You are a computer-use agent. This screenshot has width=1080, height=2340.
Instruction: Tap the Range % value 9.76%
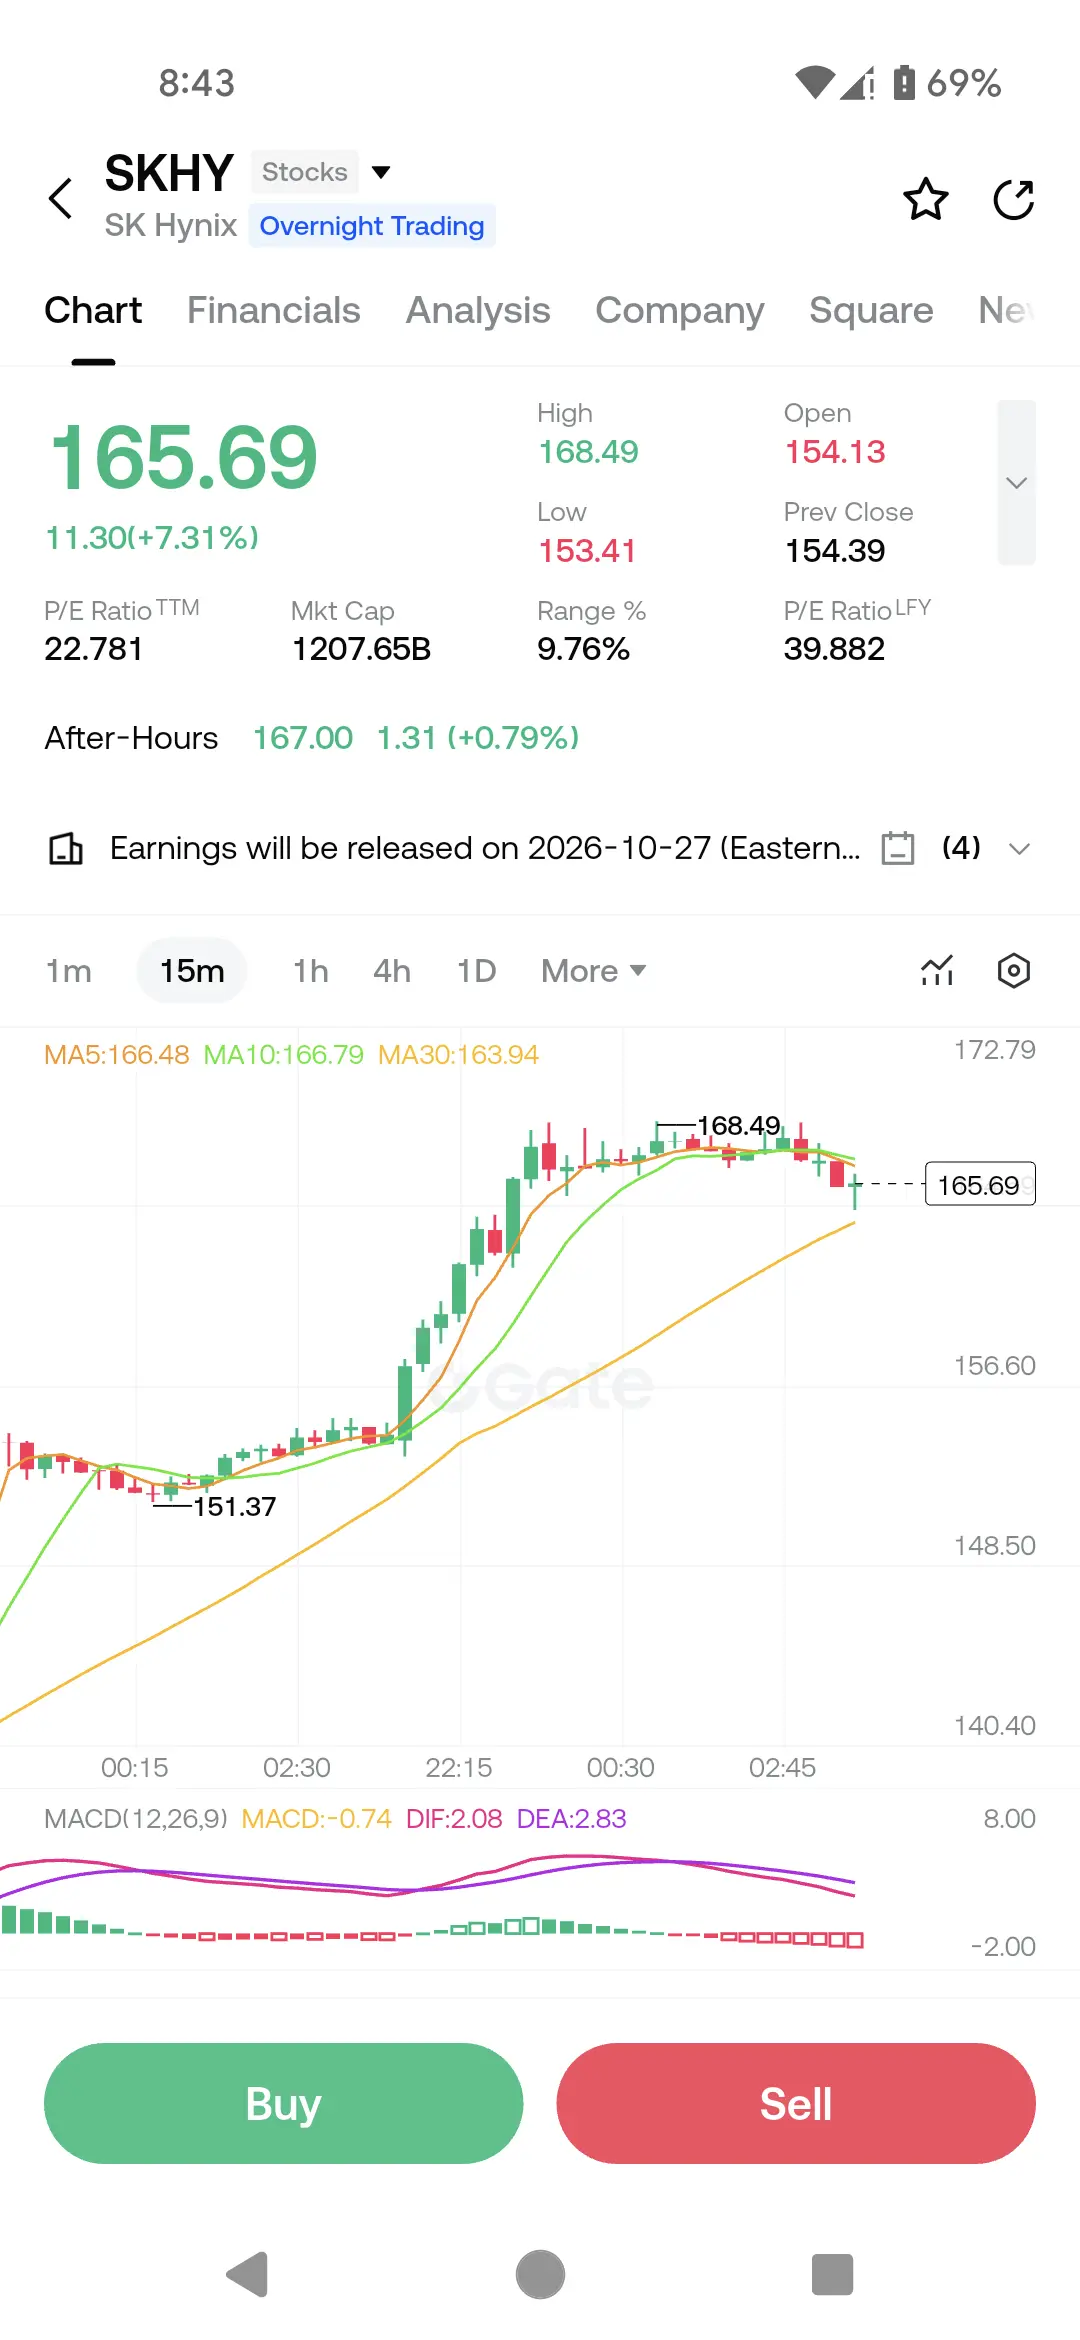(x=583, y=649)
